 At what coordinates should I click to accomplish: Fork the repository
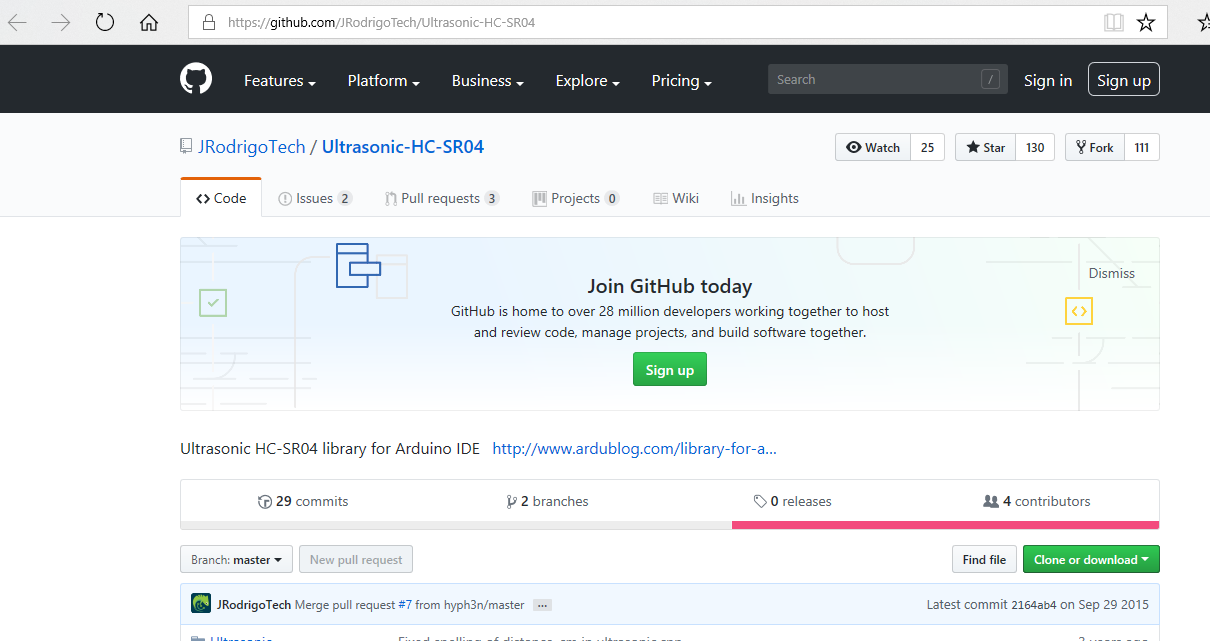pyautogui.click(x=1095, y=147)
